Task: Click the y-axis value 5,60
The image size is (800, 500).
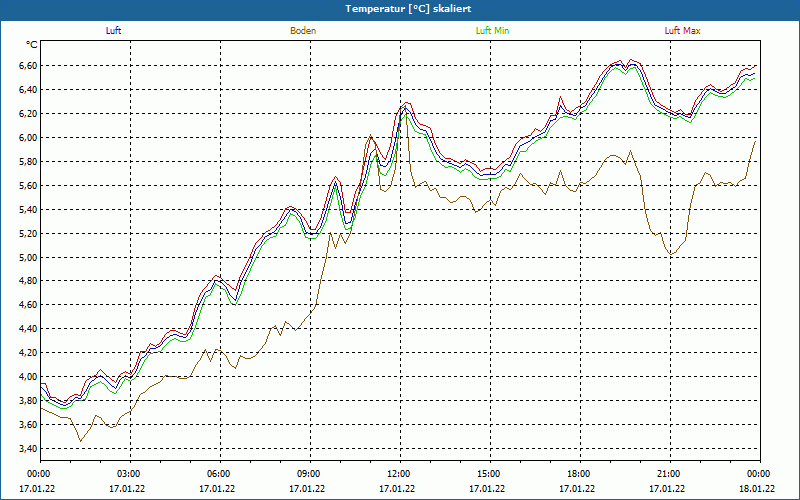Action: point(28,186)
